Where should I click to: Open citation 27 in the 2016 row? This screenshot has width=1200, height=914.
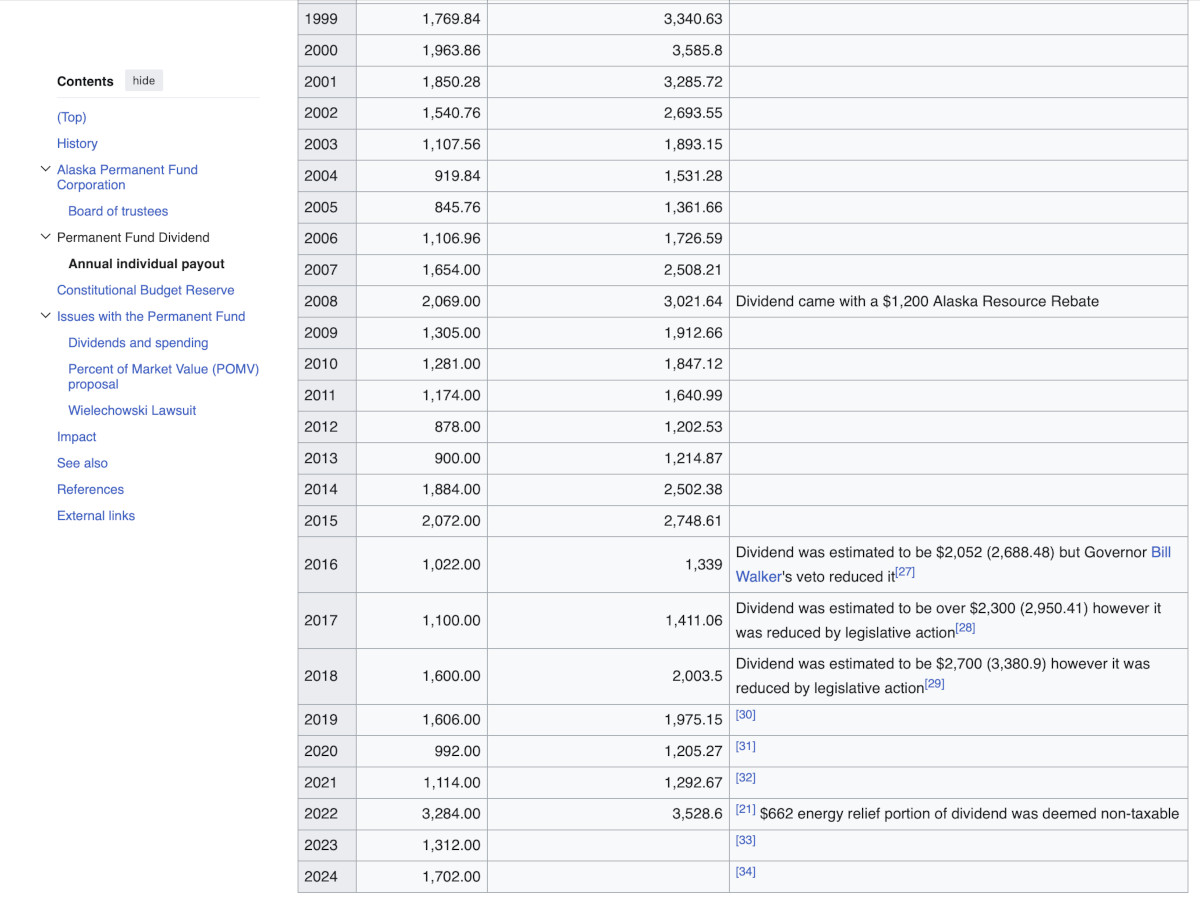(905, 572)
